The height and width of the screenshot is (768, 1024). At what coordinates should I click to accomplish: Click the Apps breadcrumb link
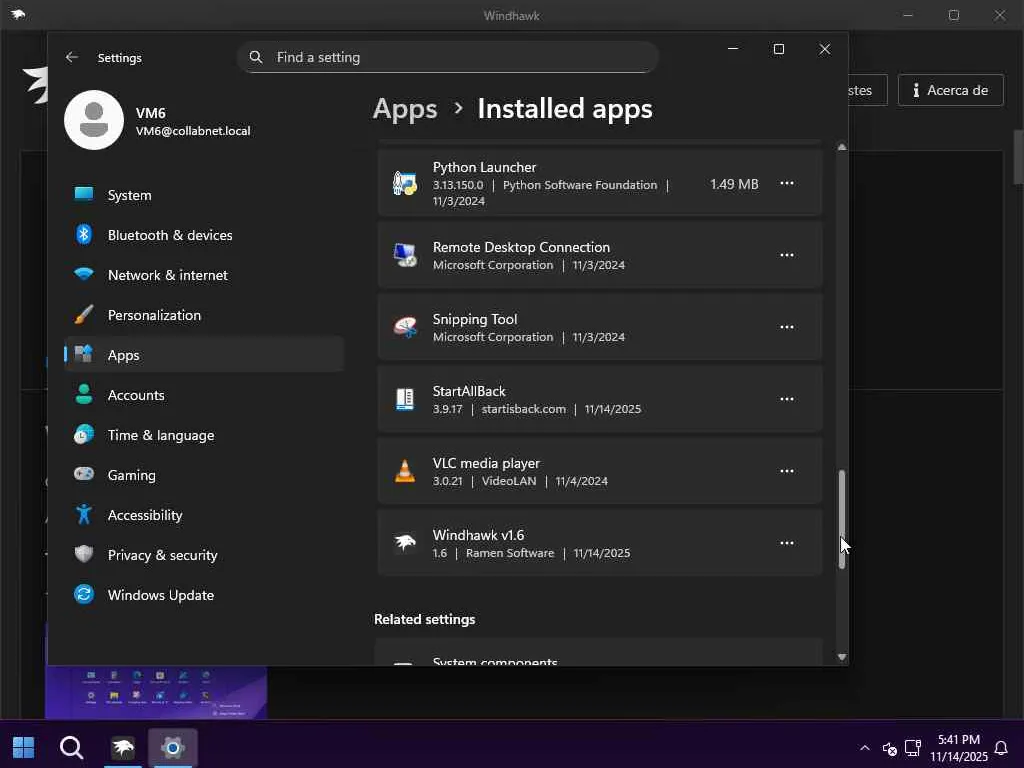405,109
